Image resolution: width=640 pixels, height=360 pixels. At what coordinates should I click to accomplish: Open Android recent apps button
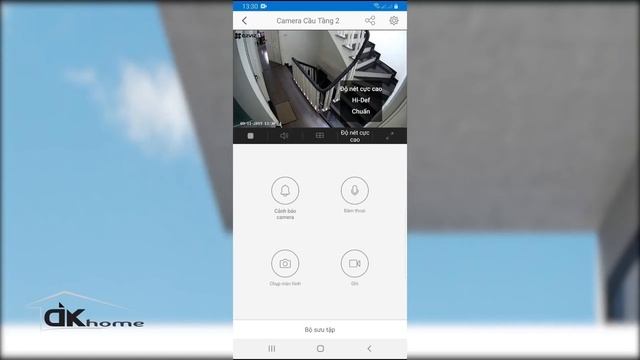271,349
